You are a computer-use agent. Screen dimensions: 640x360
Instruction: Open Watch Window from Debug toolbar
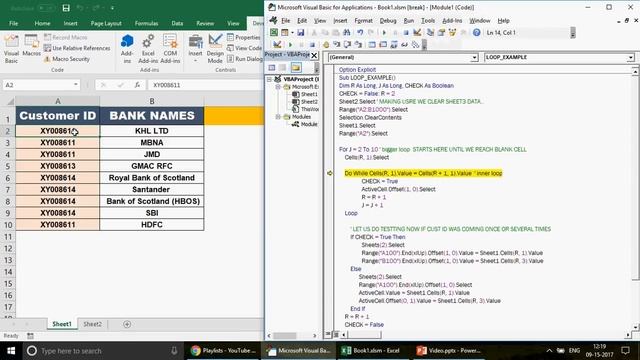point(393,44)
